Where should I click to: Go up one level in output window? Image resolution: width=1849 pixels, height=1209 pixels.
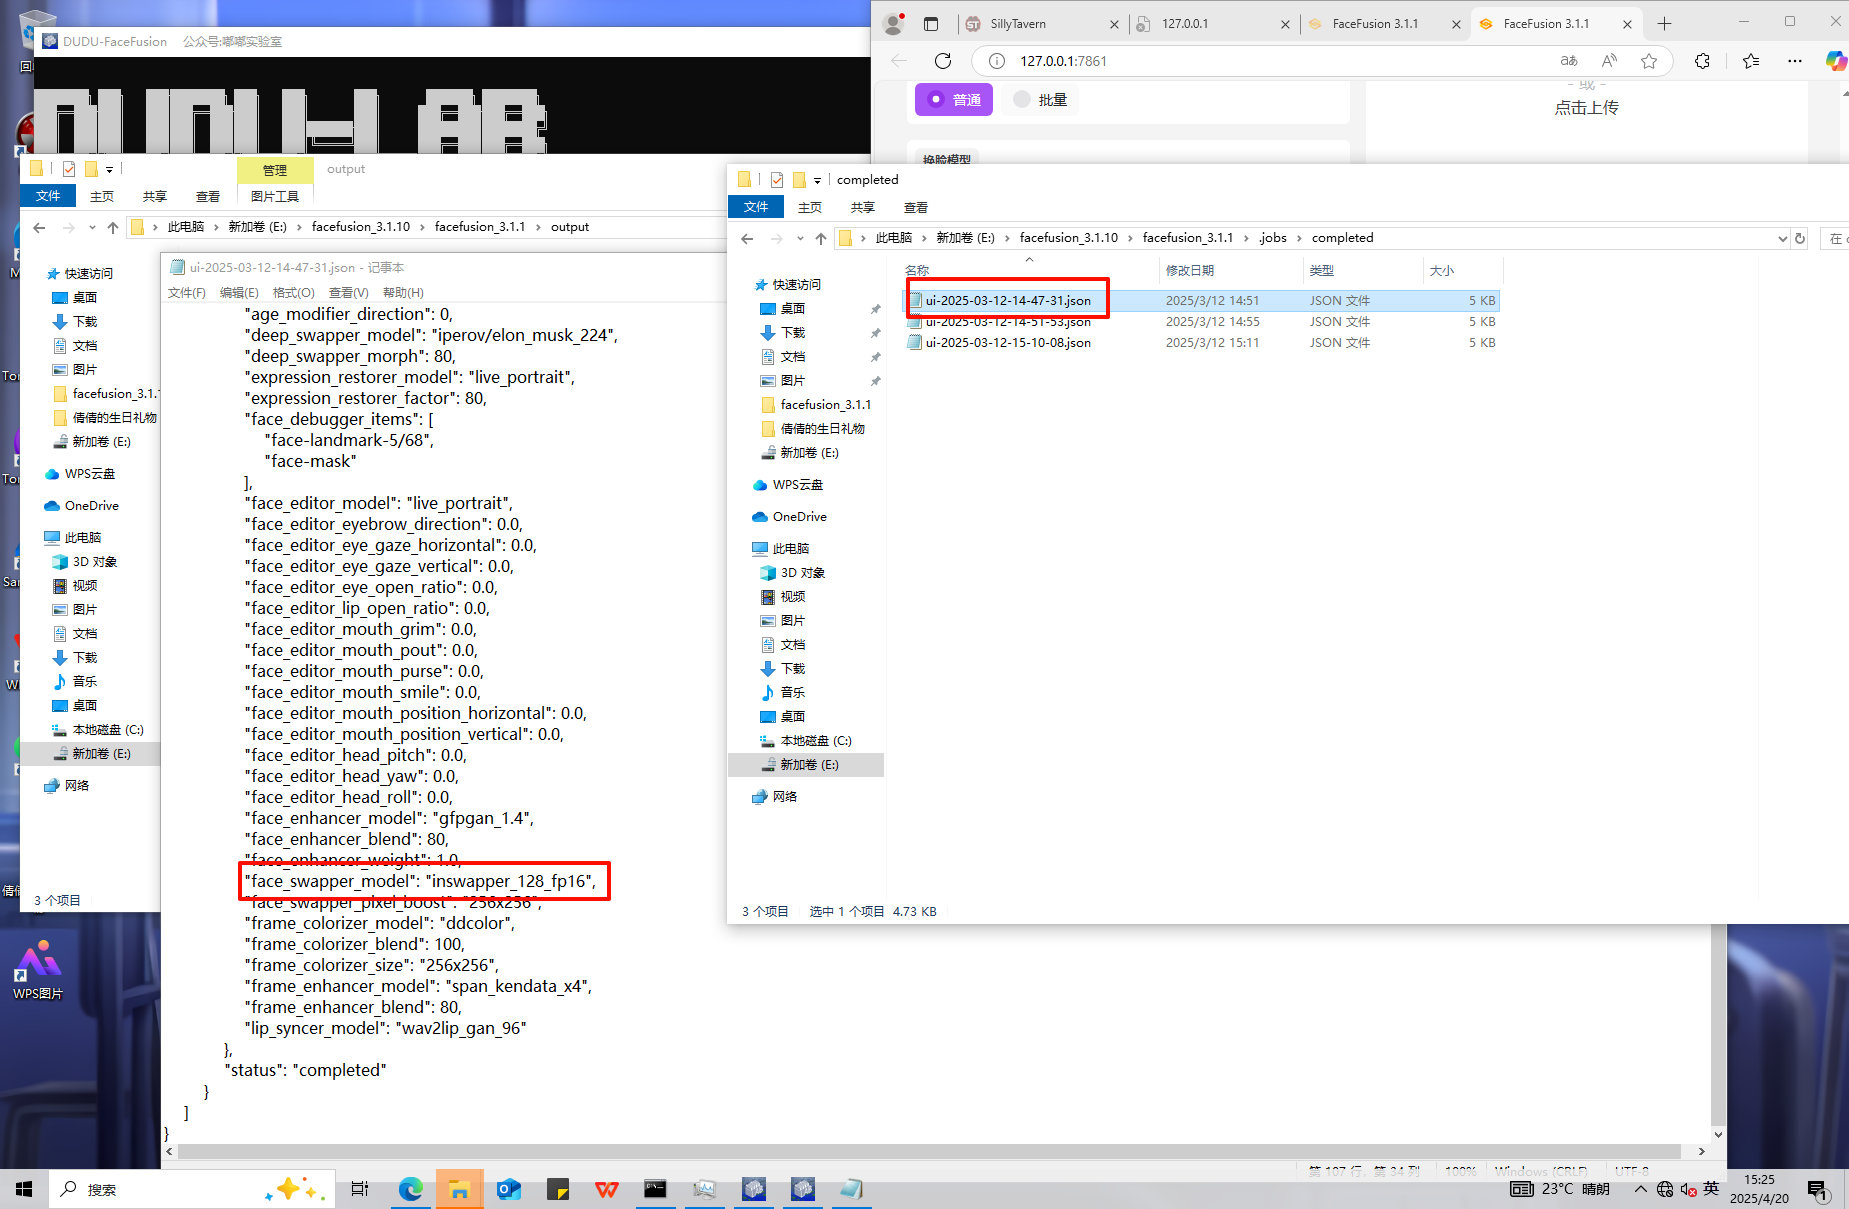(113, 227)
